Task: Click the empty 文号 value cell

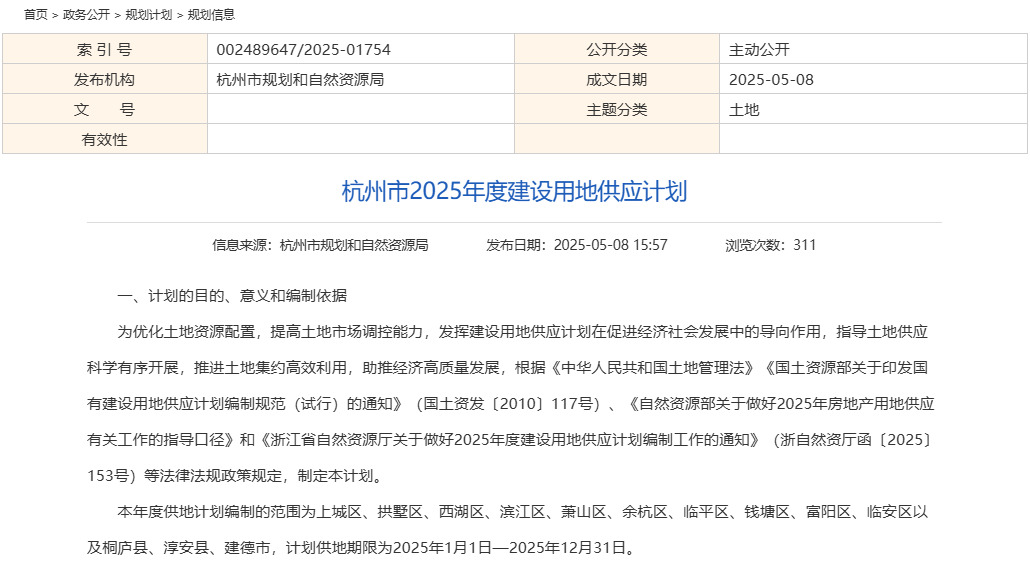Action: (360, 110)
